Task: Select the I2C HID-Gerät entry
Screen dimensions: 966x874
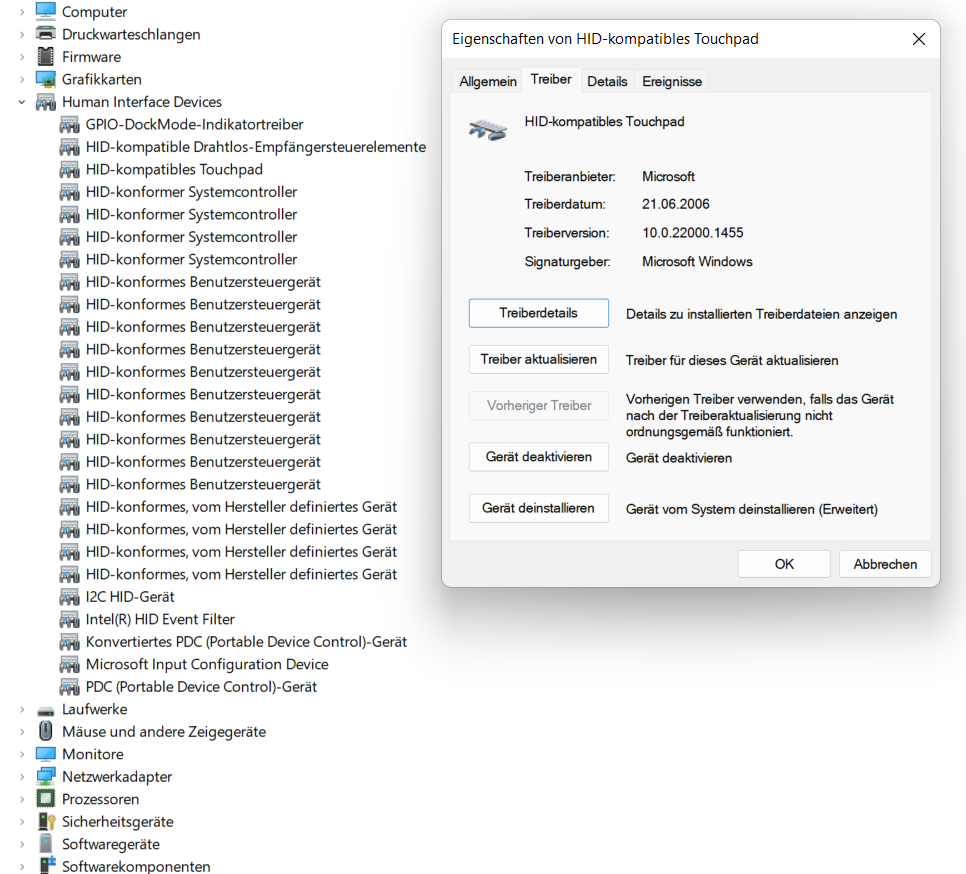Action: point(130,597)
